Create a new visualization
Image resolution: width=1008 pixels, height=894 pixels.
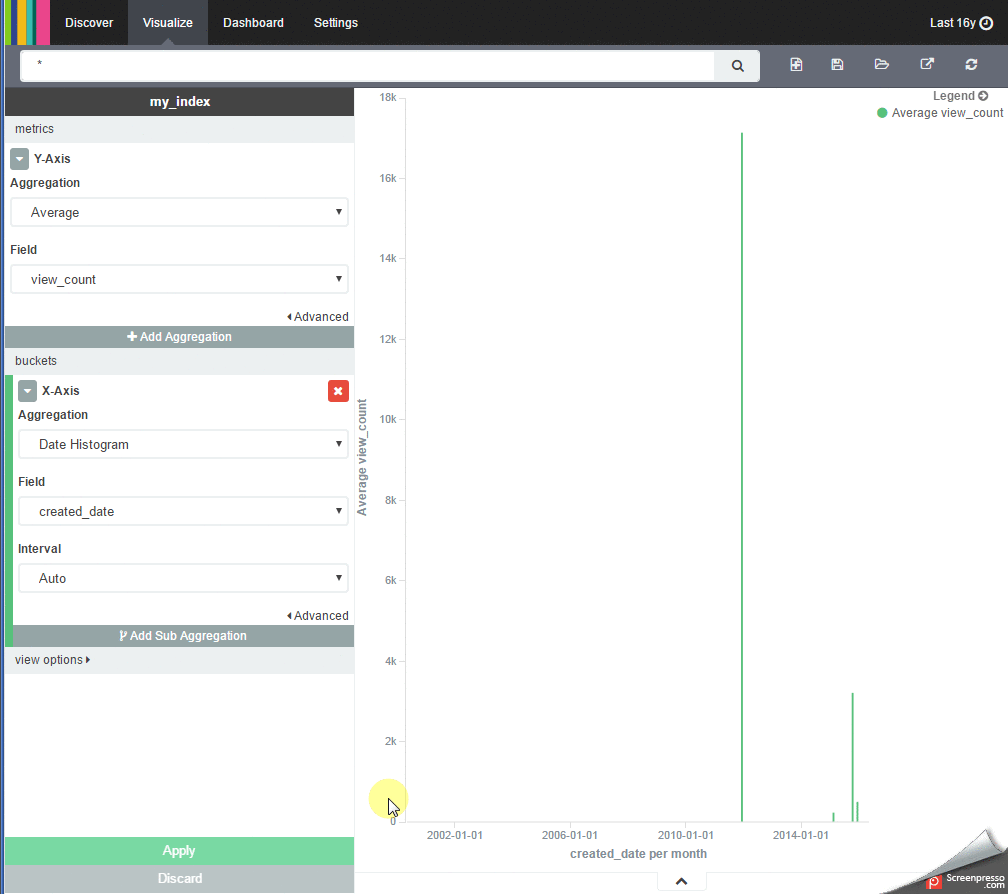coord(796,64)
